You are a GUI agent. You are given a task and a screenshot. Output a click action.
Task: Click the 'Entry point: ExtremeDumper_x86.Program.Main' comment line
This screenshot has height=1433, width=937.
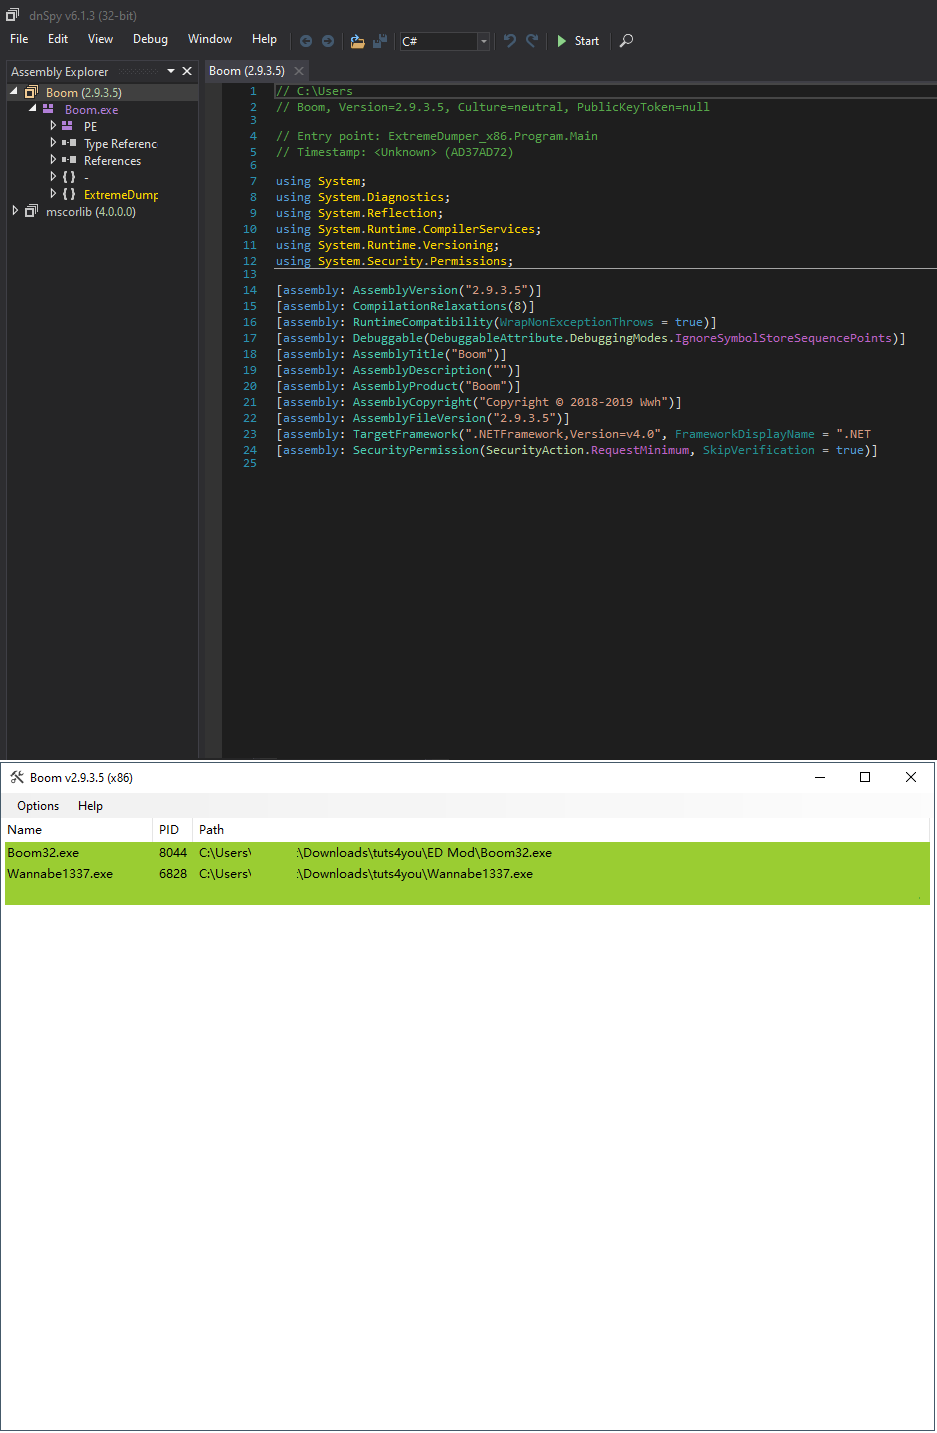coord(437,136)
